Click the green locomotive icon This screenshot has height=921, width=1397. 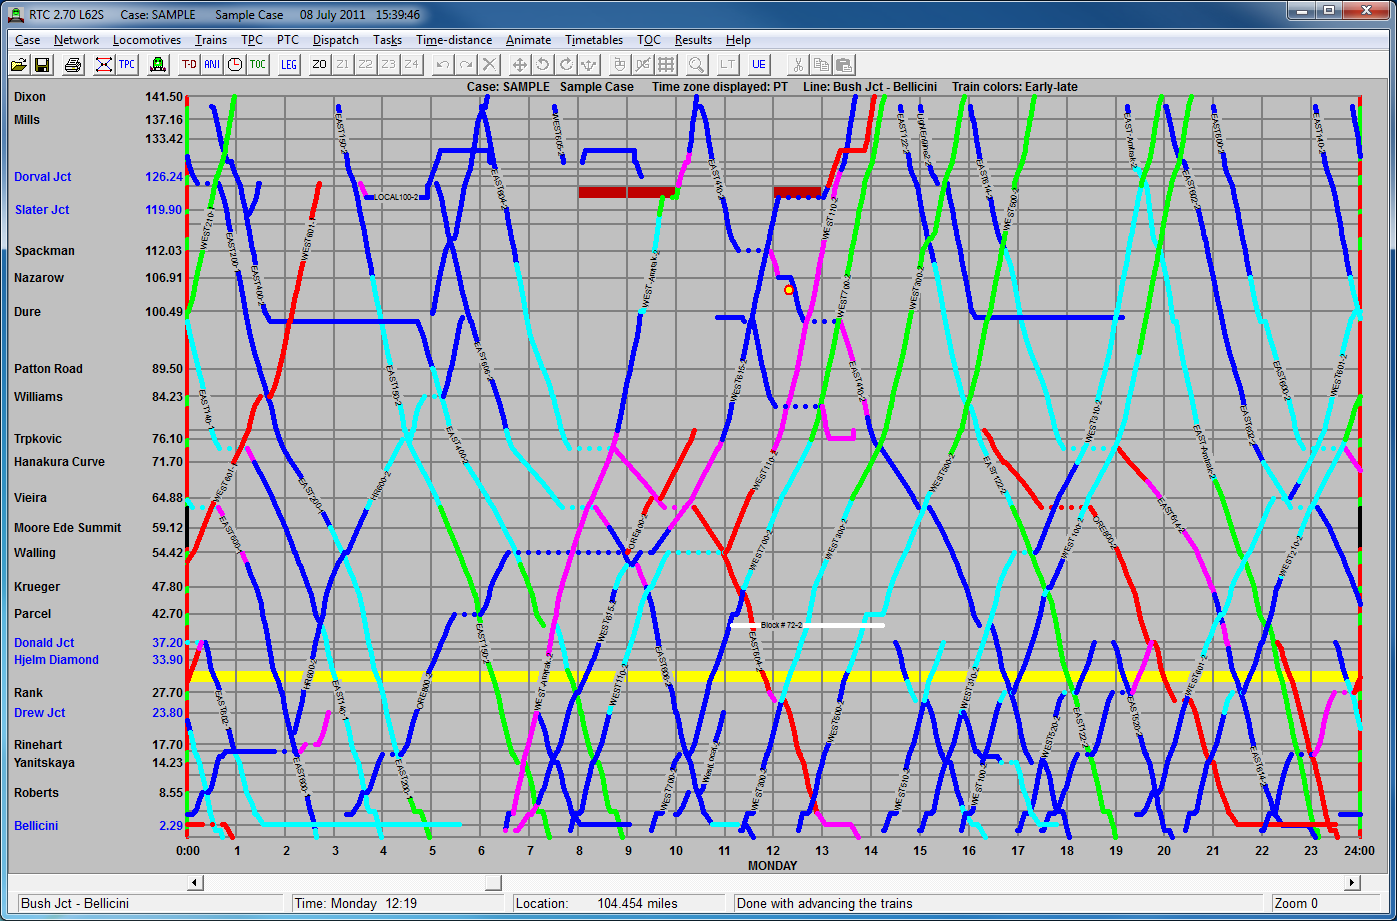tap(157, 65)
